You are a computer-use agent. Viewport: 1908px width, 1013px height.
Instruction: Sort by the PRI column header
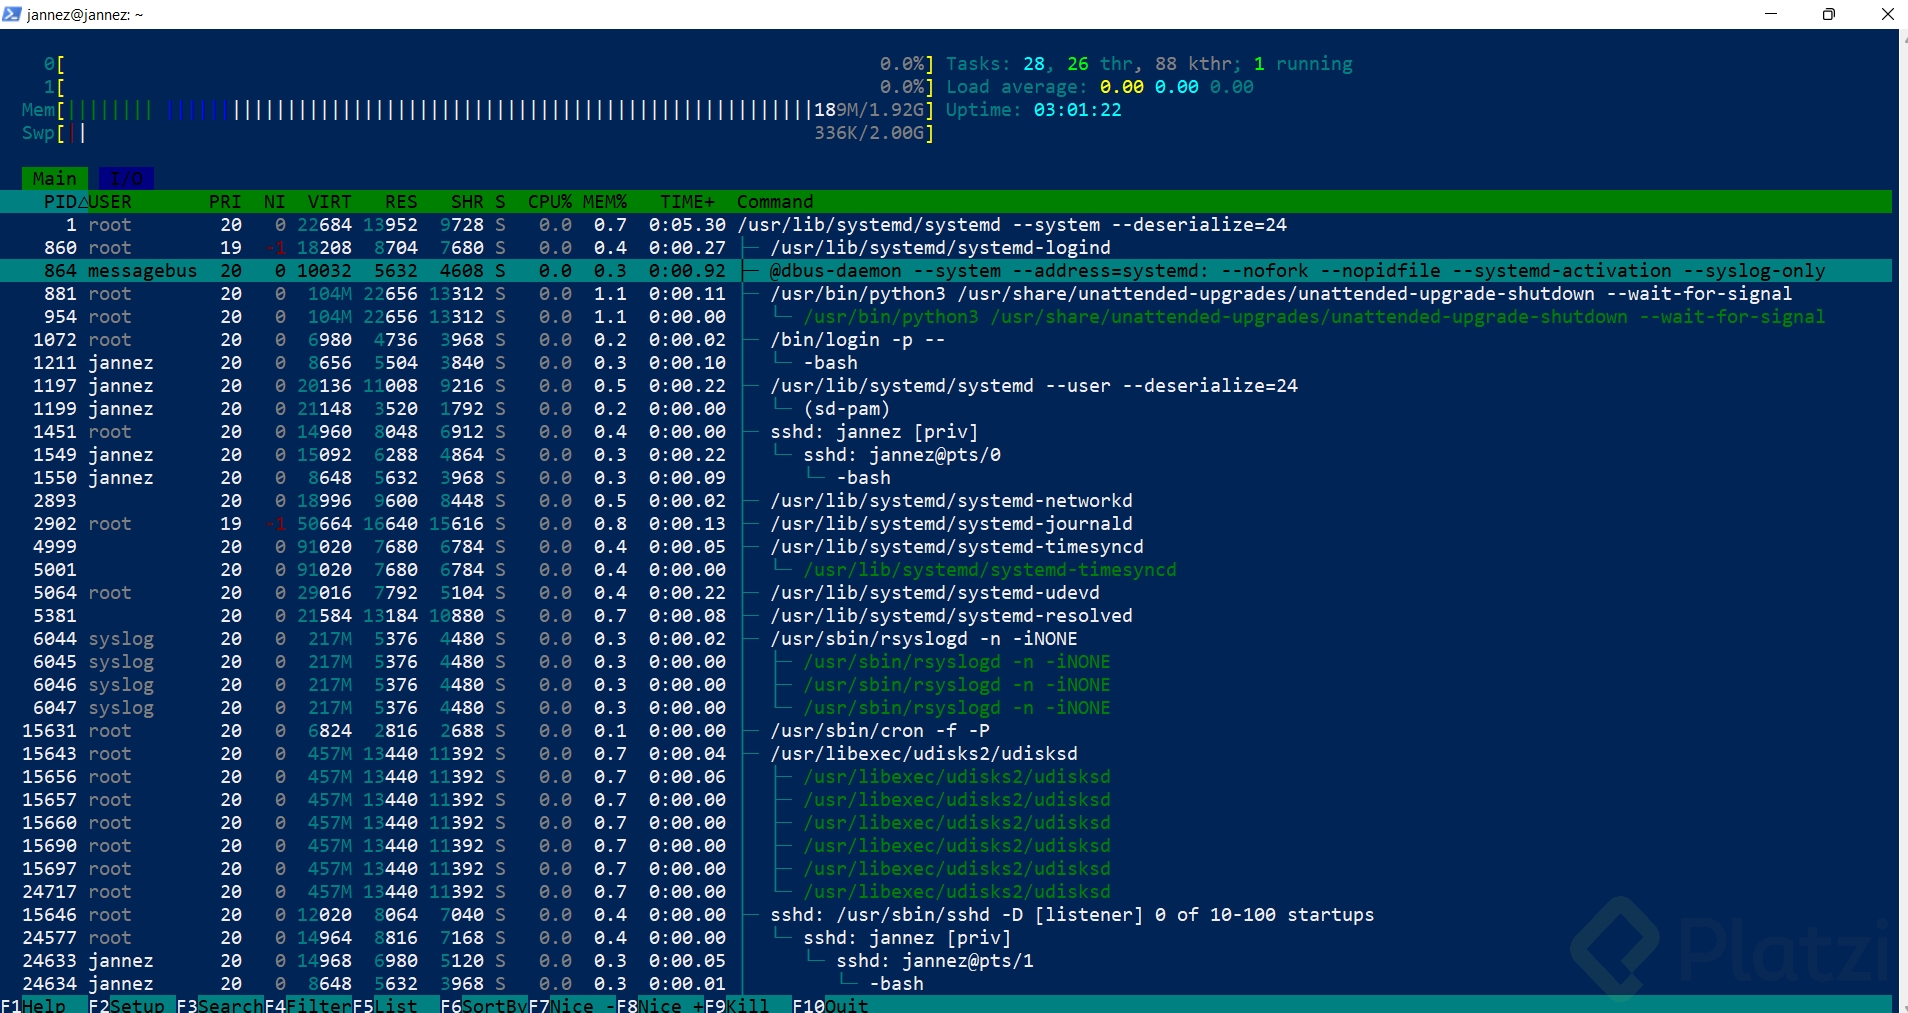[x=225, y=202]
